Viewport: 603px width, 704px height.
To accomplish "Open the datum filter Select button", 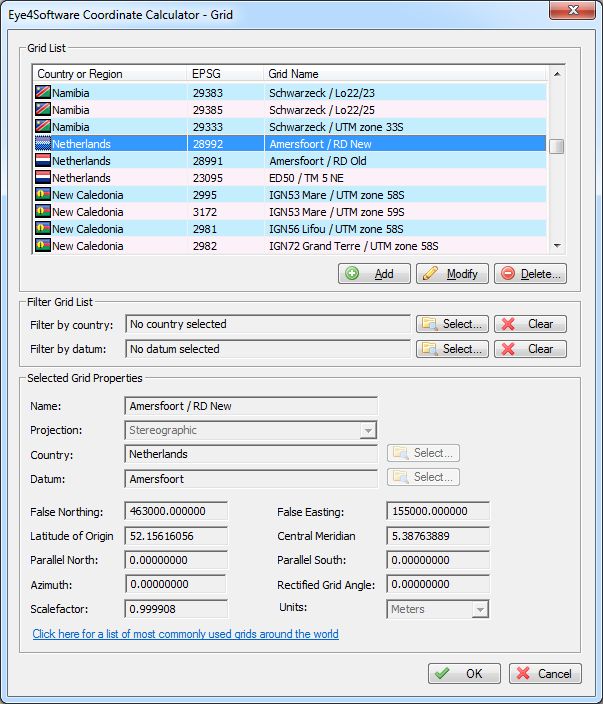I will [x=452, y=349].
